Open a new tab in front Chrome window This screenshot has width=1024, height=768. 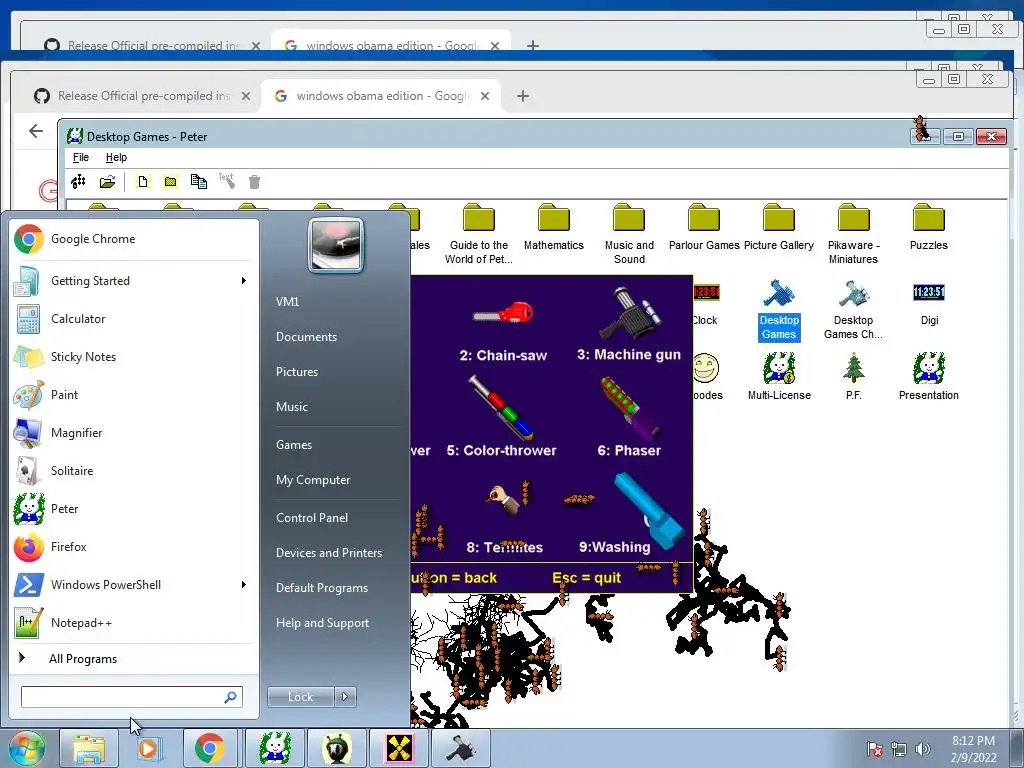522,96
